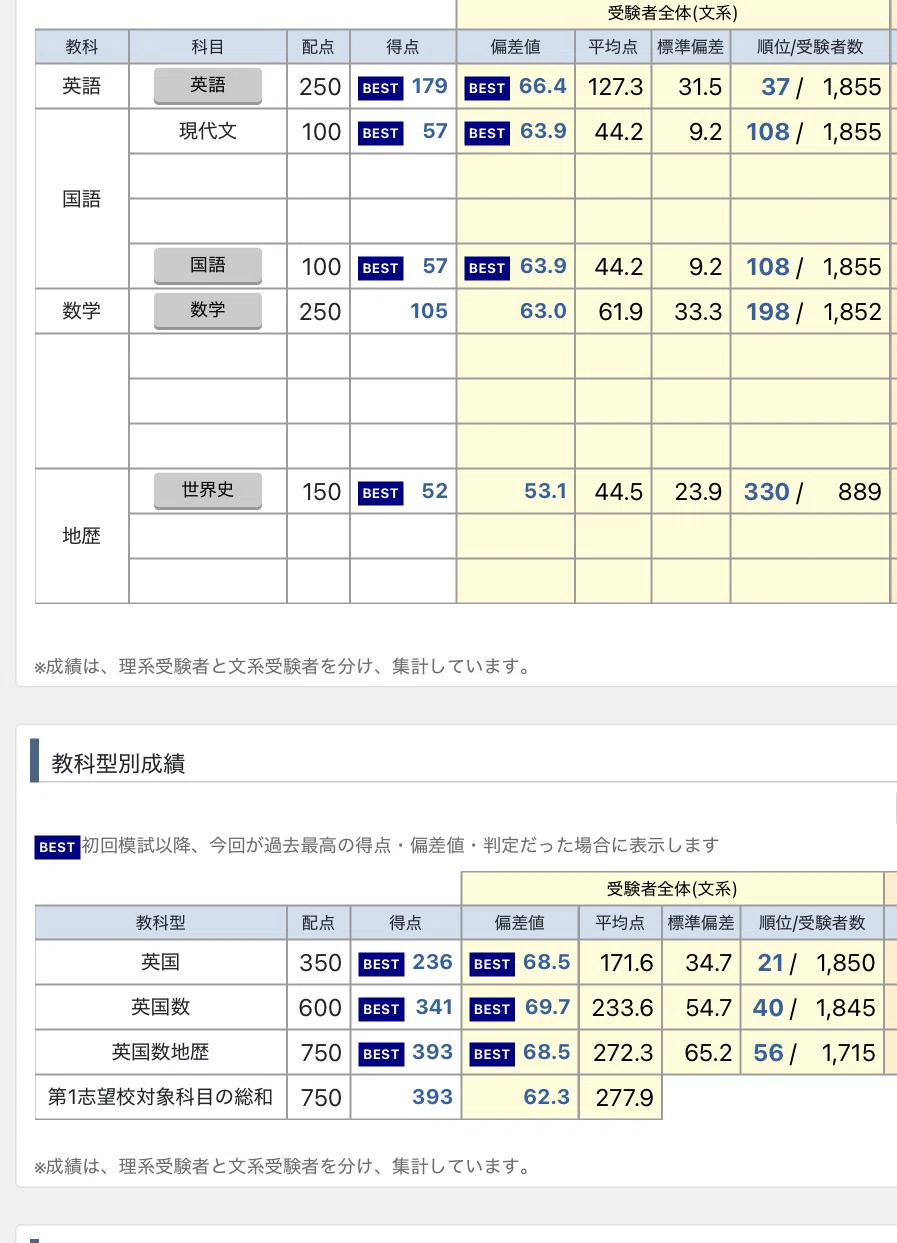
Task: Select first-choice total average 277.9
Action: (623, 1098)
